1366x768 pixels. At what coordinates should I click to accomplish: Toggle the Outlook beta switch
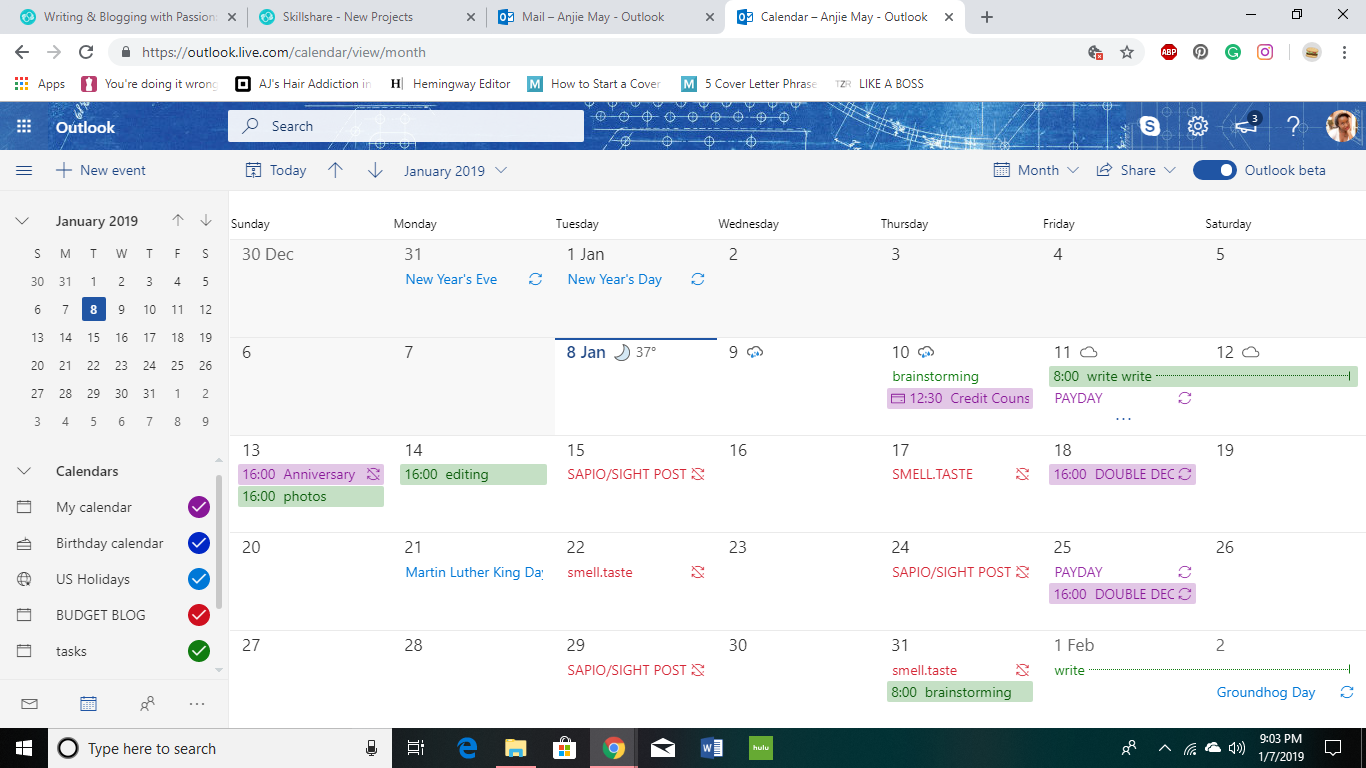(x=1215, y=170)
